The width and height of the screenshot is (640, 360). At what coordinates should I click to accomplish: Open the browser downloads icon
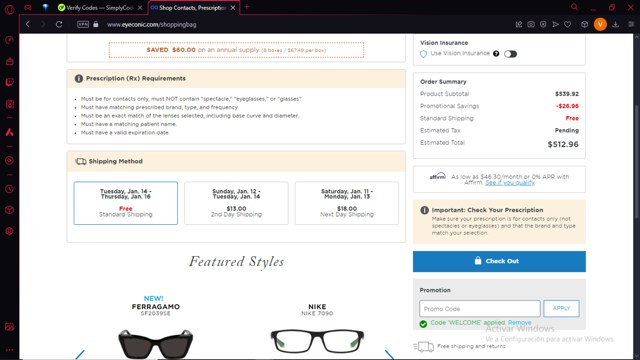[616, 24]
